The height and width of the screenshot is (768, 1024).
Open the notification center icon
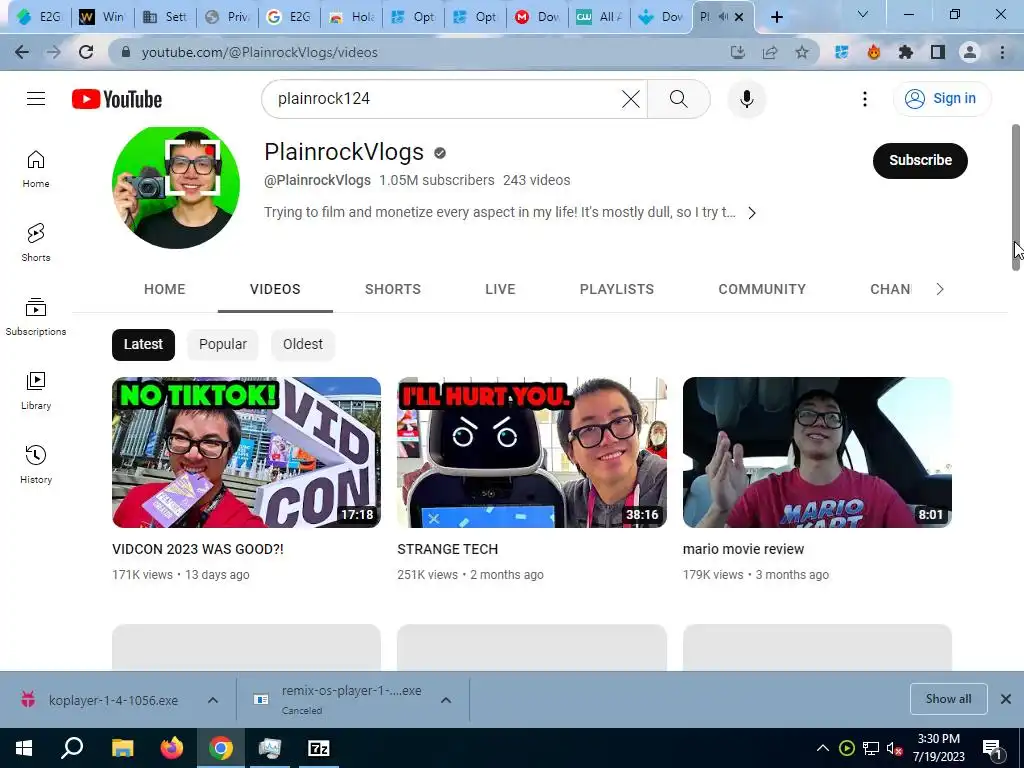[x=992, y=748]
